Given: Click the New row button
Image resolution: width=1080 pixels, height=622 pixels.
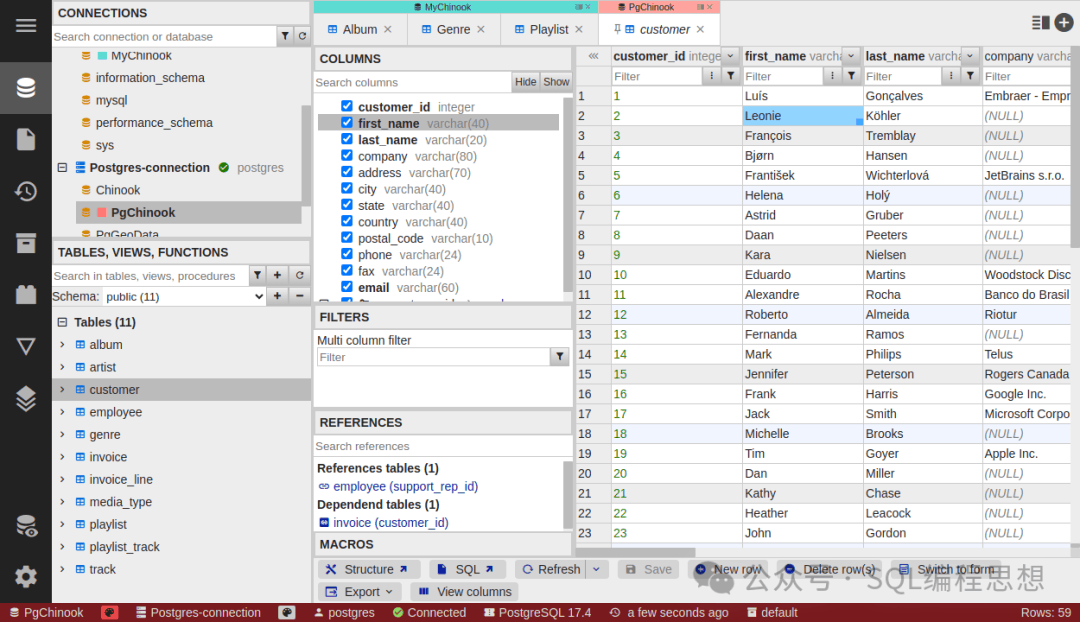Looking at the screenshot, I should point(729,570).
